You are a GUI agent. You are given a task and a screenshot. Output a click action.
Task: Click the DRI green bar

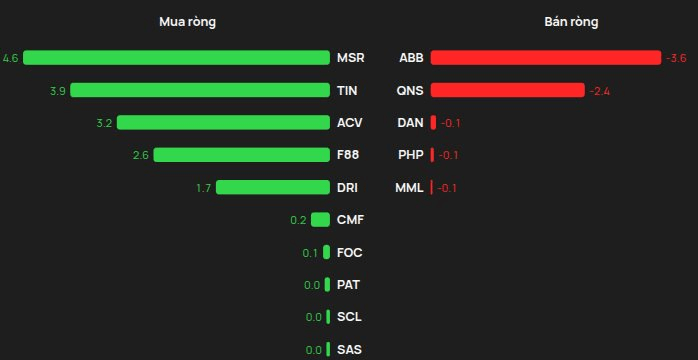[273, 187]
